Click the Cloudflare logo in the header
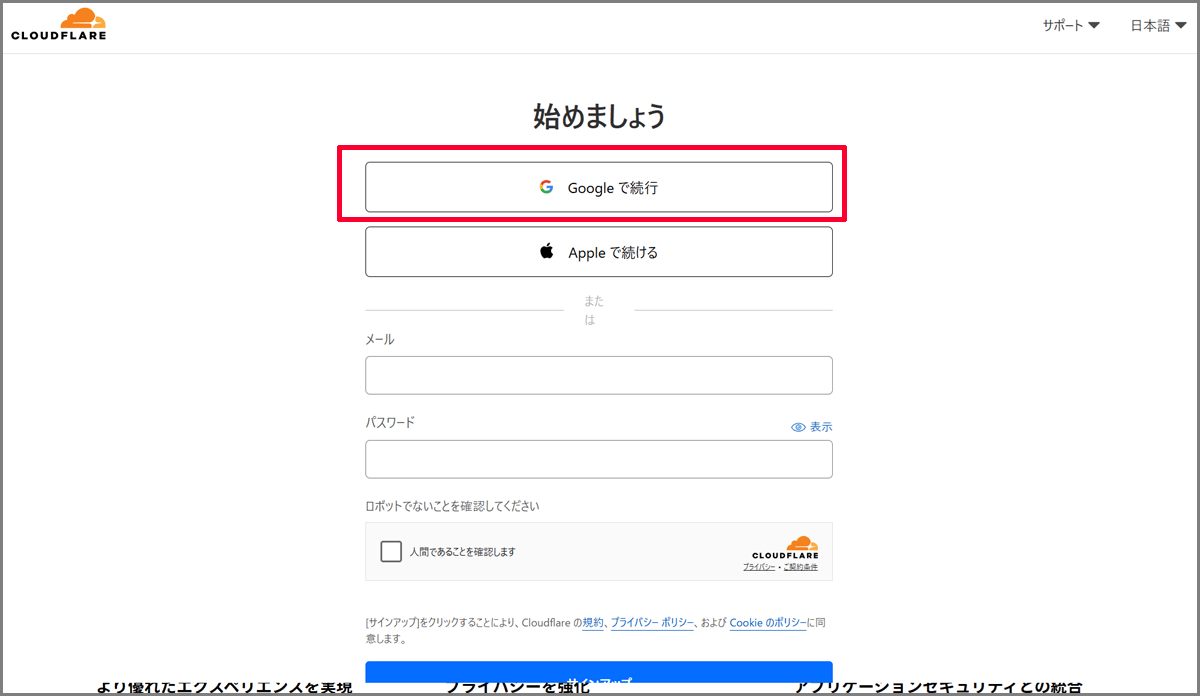 [59, 25]
